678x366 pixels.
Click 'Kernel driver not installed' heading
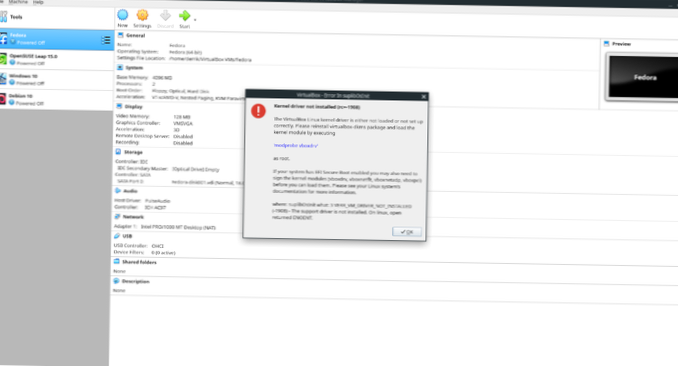[x=317, y=107]
